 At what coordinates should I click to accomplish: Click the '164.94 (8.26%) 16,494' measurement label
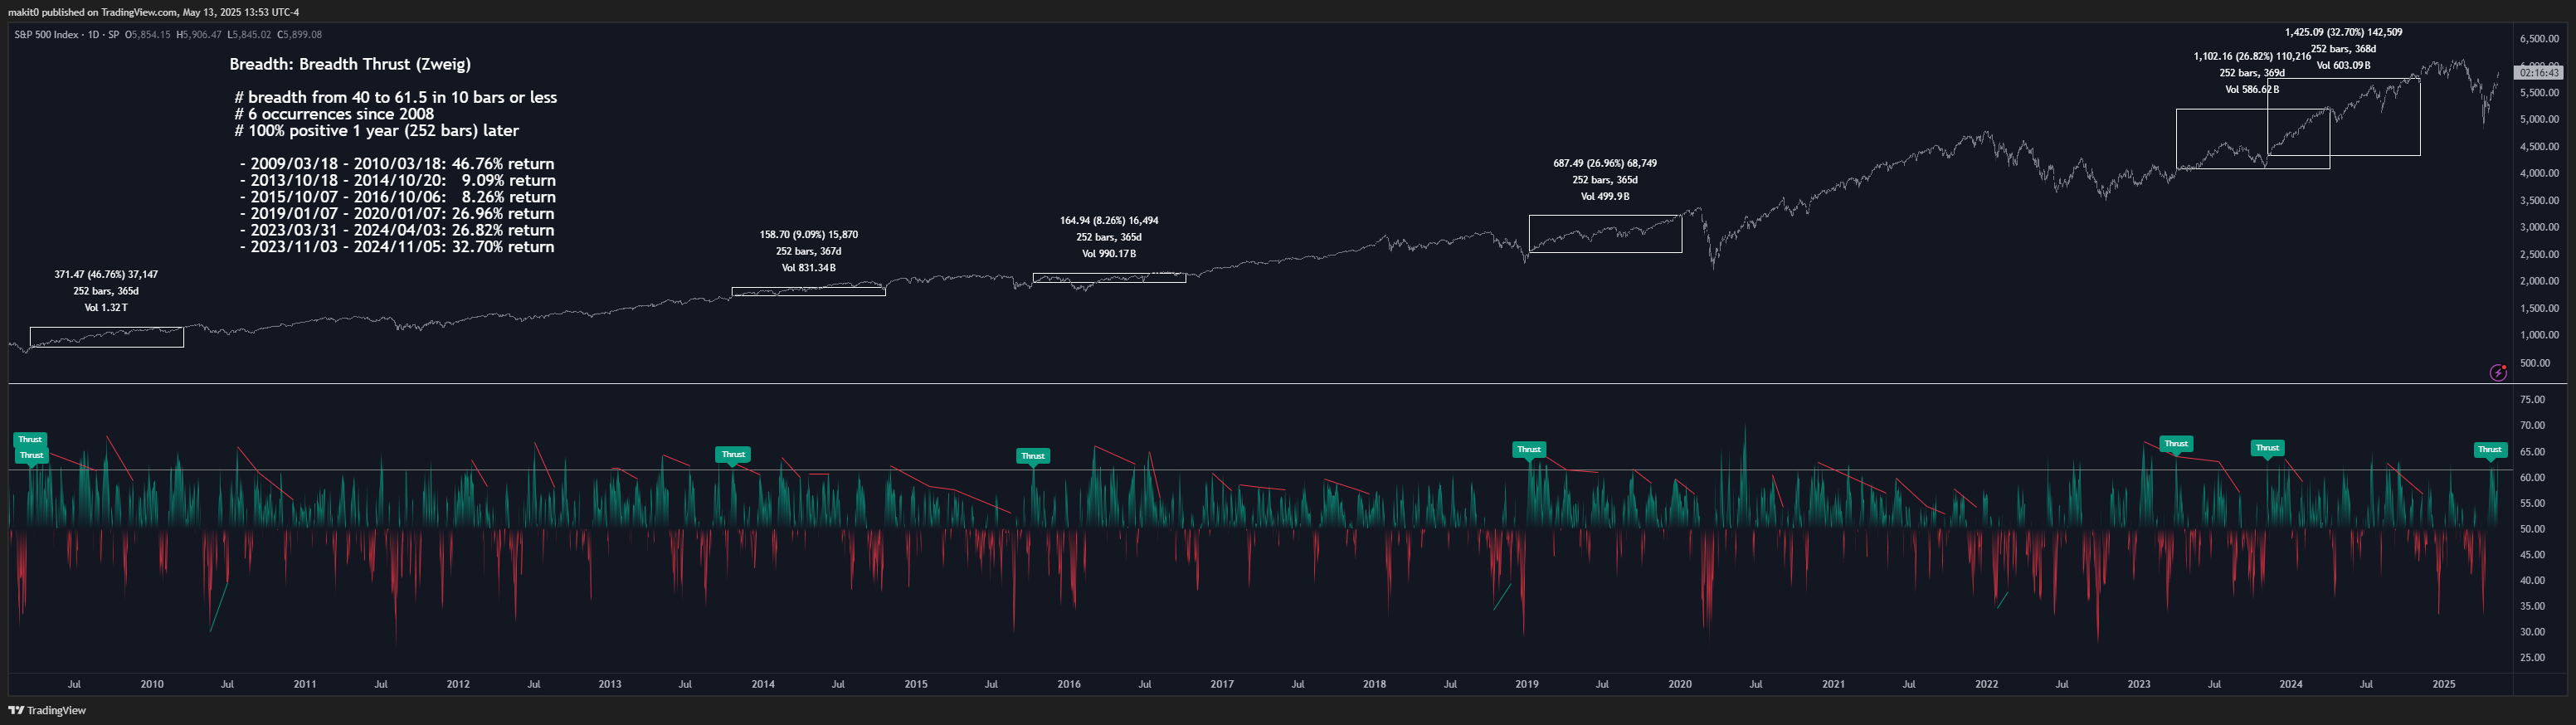[x=1109, y=221]
